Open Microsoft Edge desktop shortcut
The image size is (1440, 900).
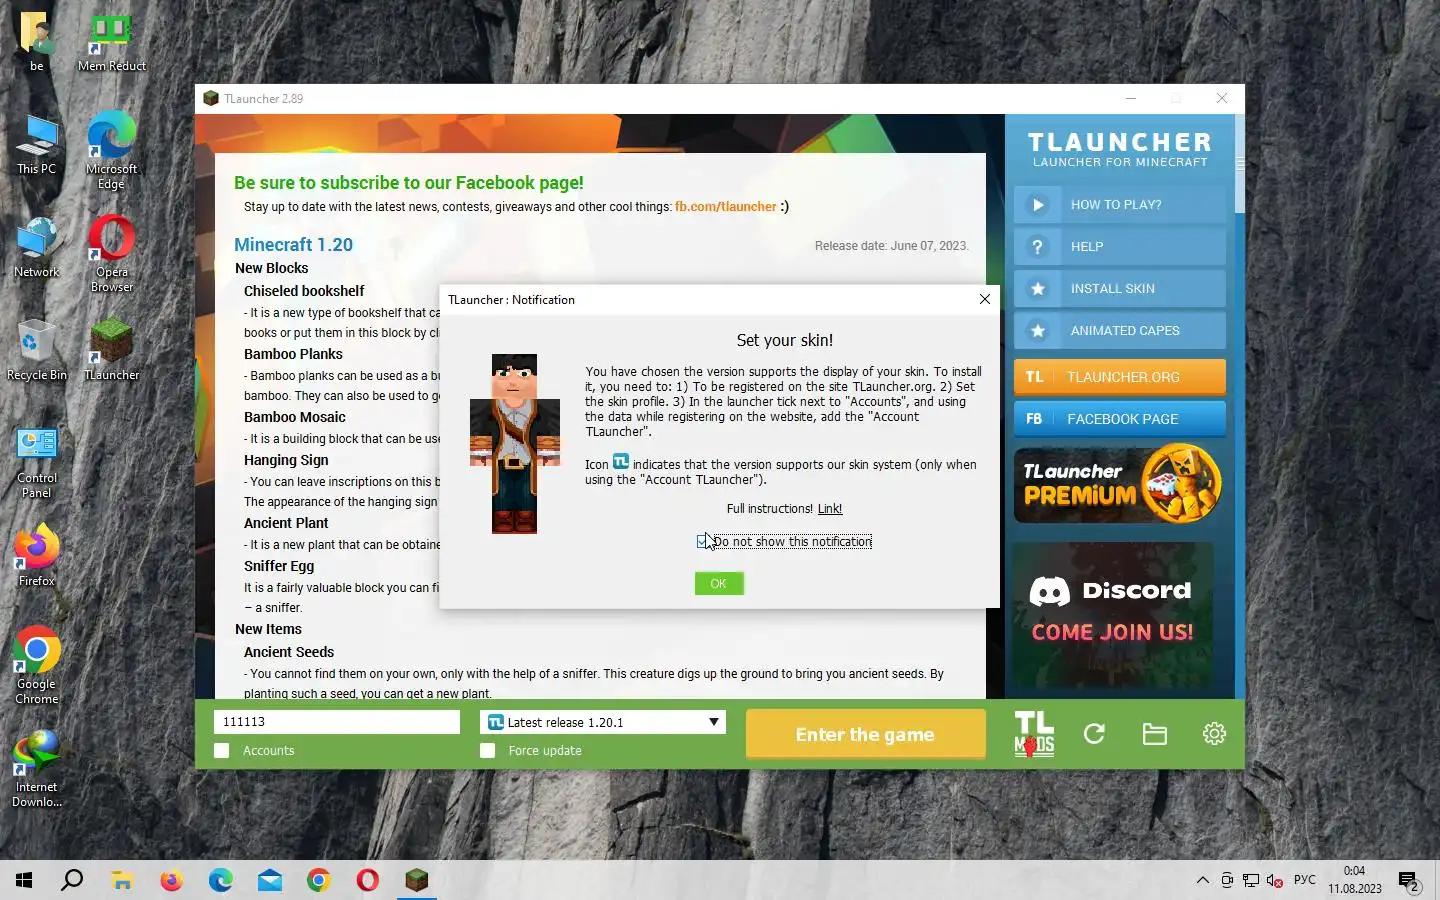(x=111, y=150)
